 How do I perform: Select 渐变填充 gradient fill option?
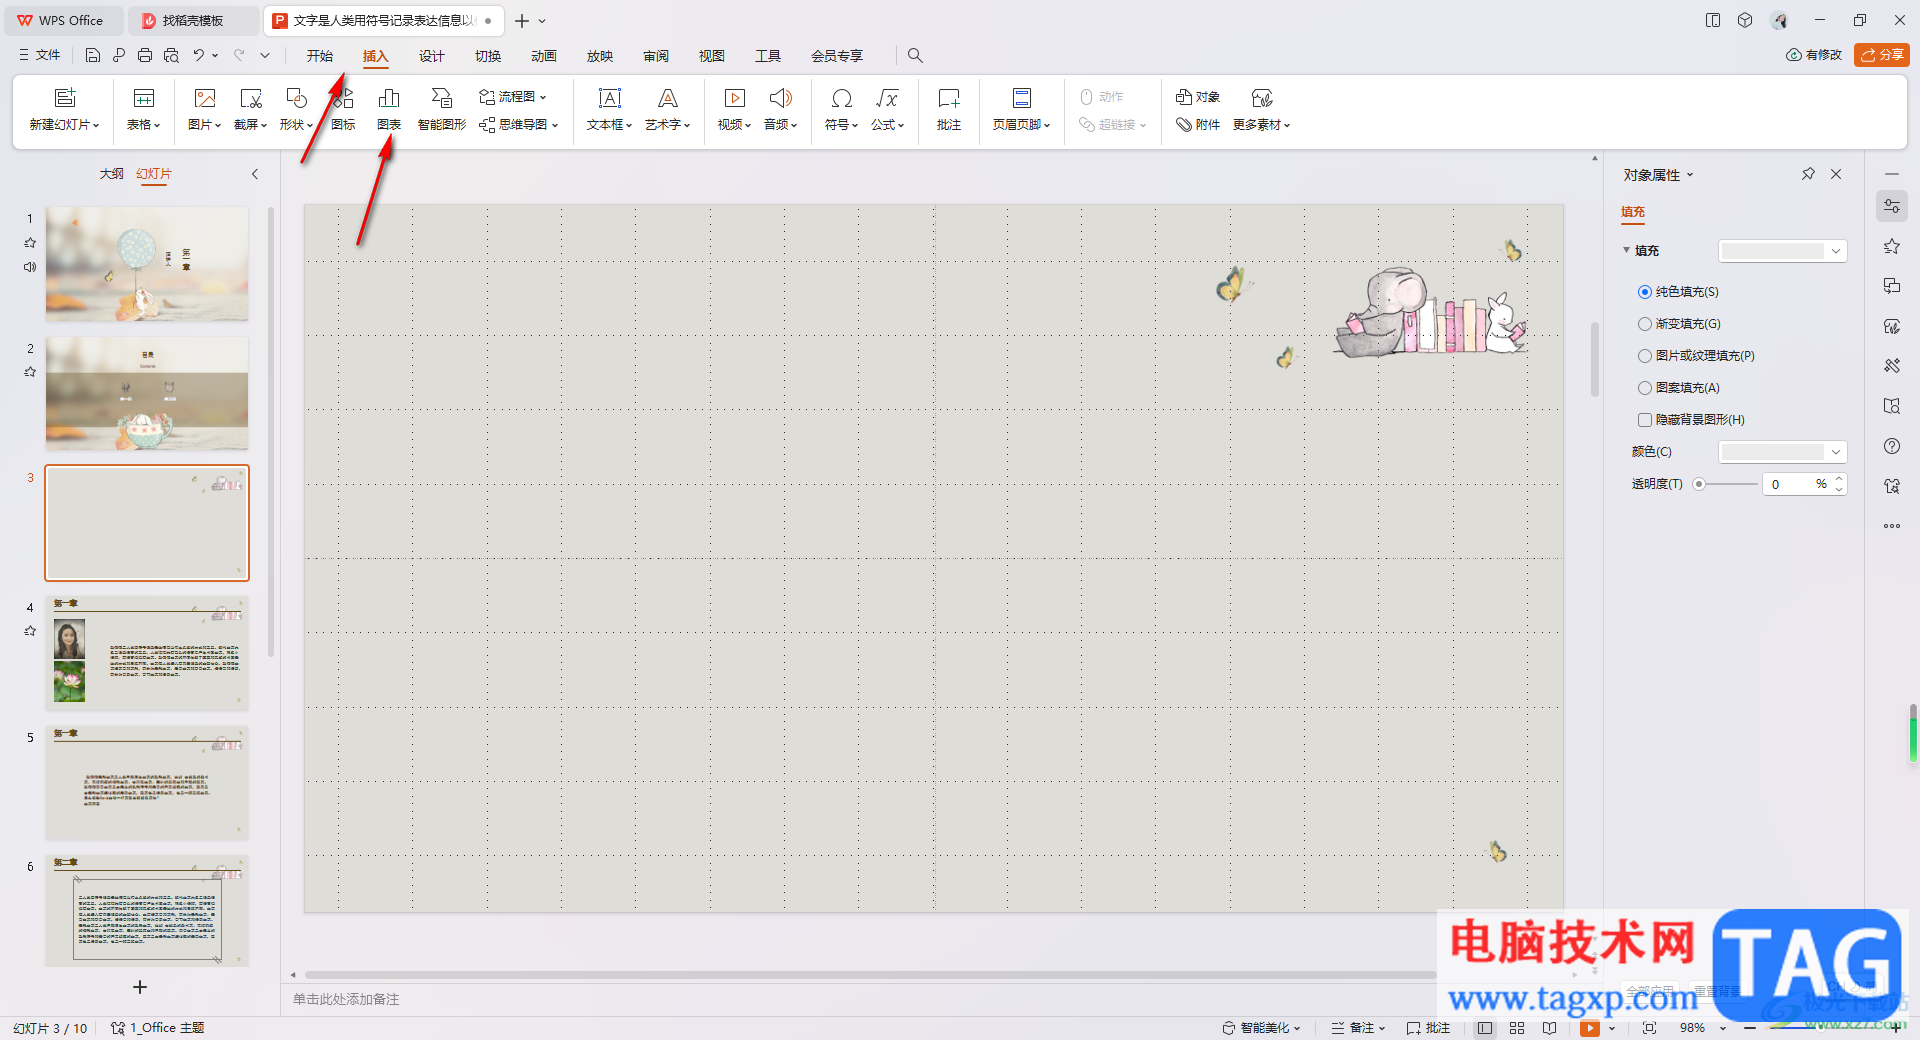point(1645,324)
